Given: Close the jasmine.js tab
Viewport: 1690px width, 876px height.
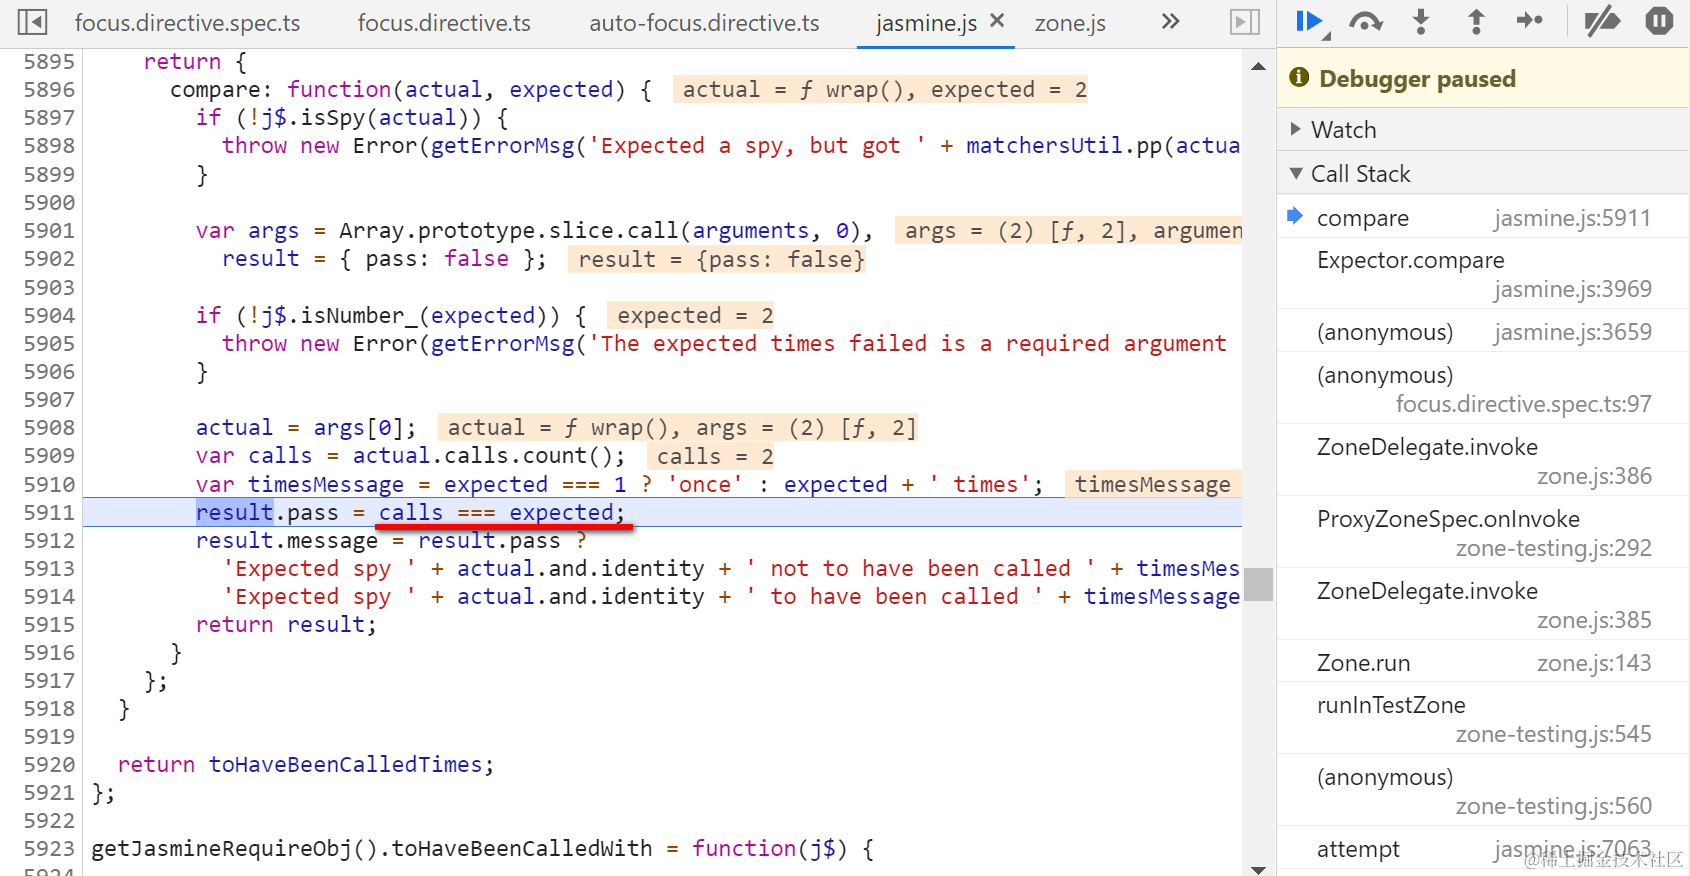Looking at the screenshot, I should (x=997, y=20).
